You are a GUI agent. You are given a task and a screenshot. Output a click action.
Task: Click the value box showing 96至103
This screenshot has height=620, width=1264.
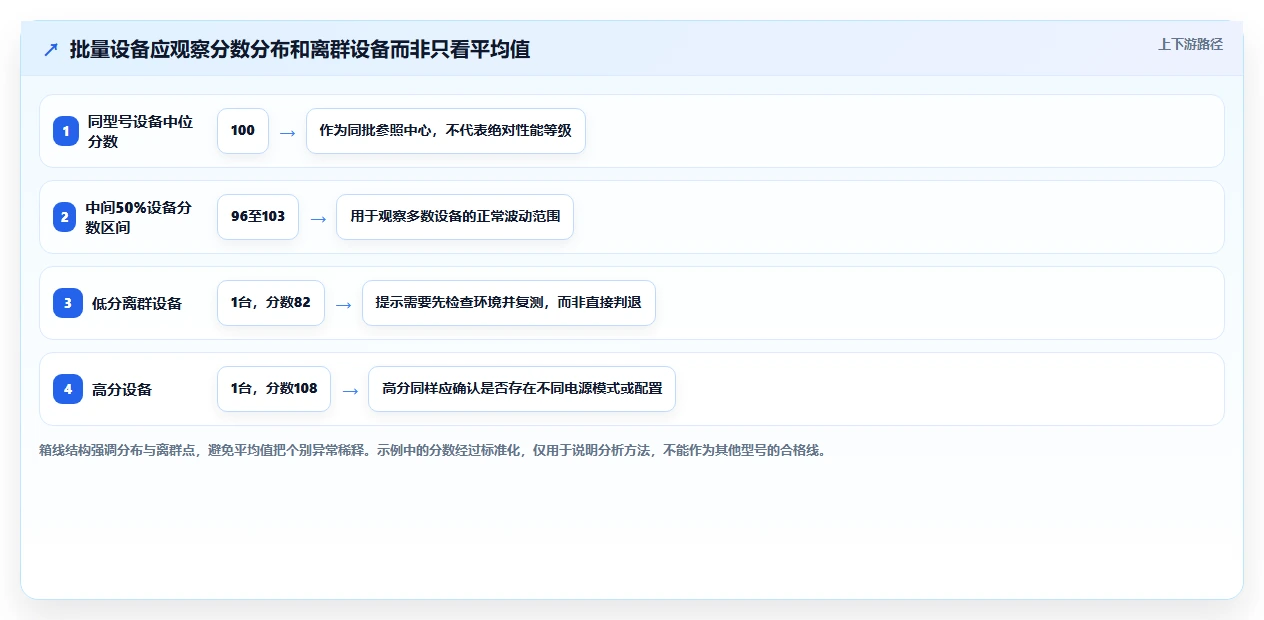tap(258, 217)
